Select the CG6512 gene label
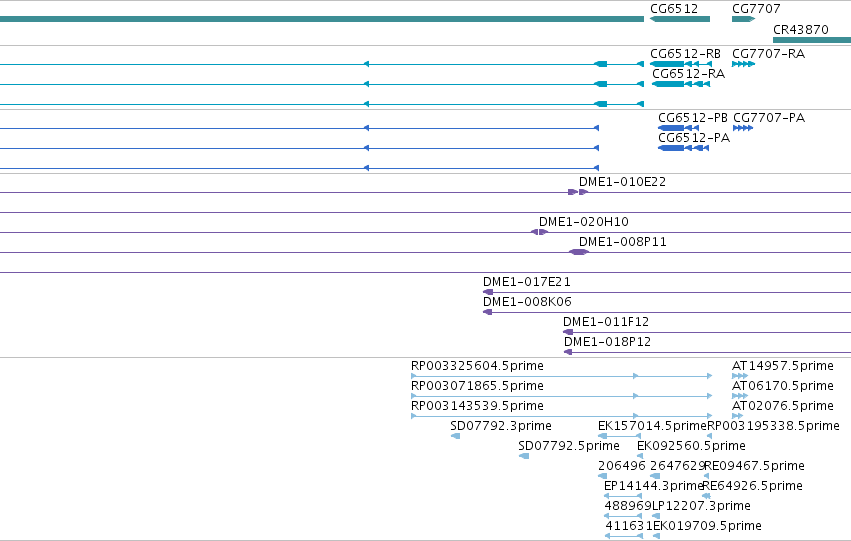Screen dimensions: 851x541 (674, 9)
